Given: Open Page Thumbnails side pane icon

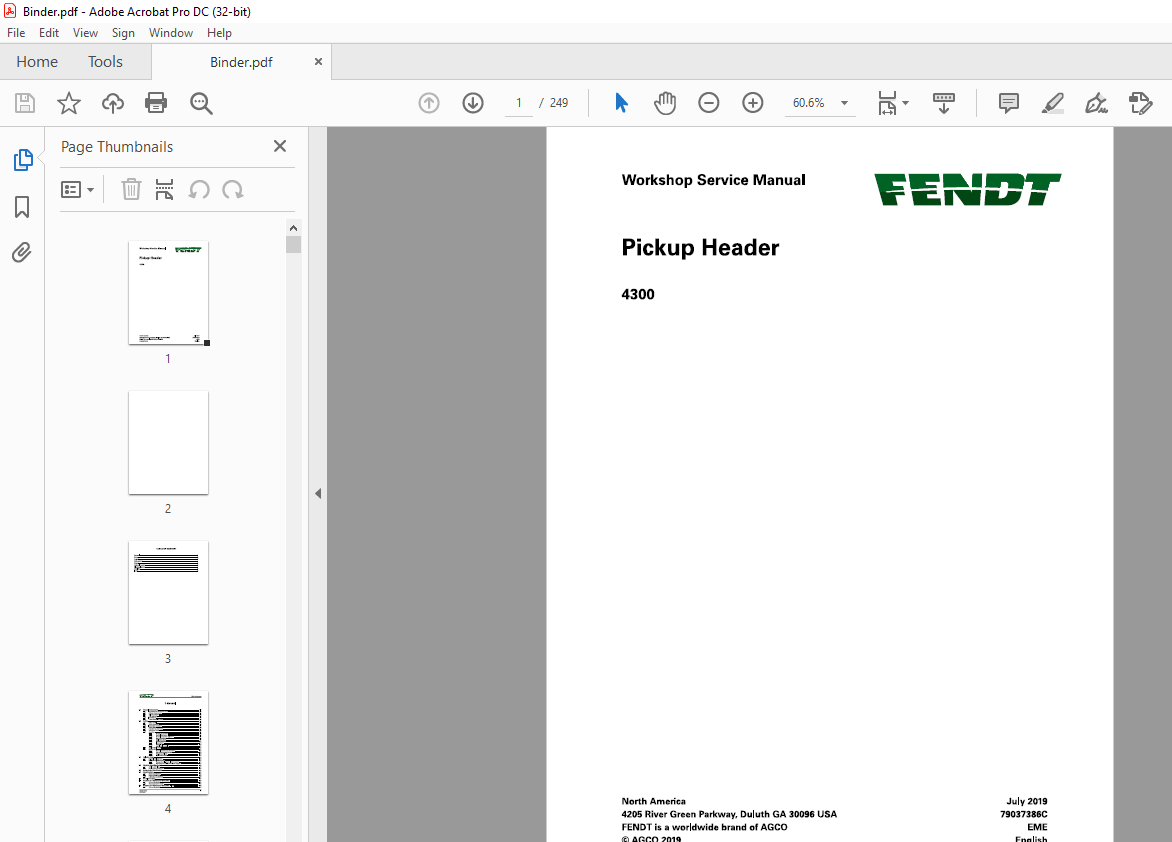Looking at the screenshot, I should click(x=23, y=160).
